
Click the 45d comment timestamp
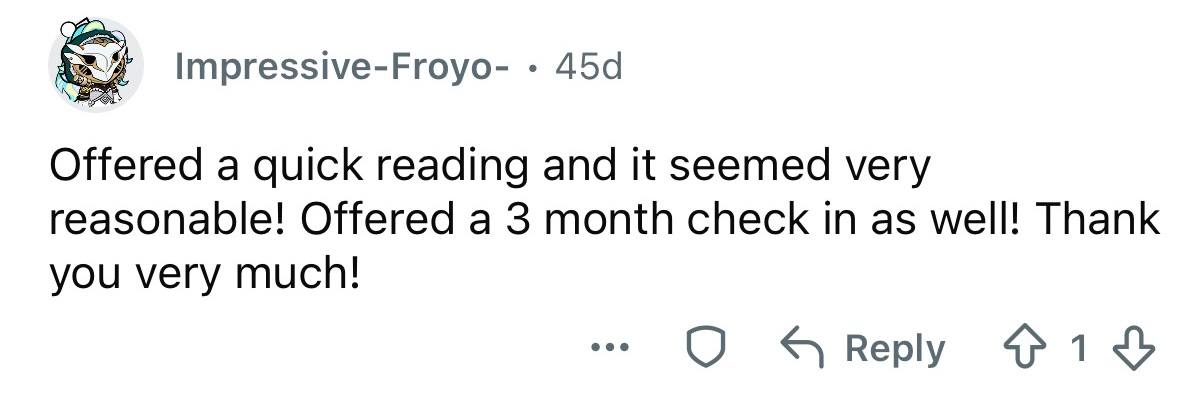[x=588, y=68]
